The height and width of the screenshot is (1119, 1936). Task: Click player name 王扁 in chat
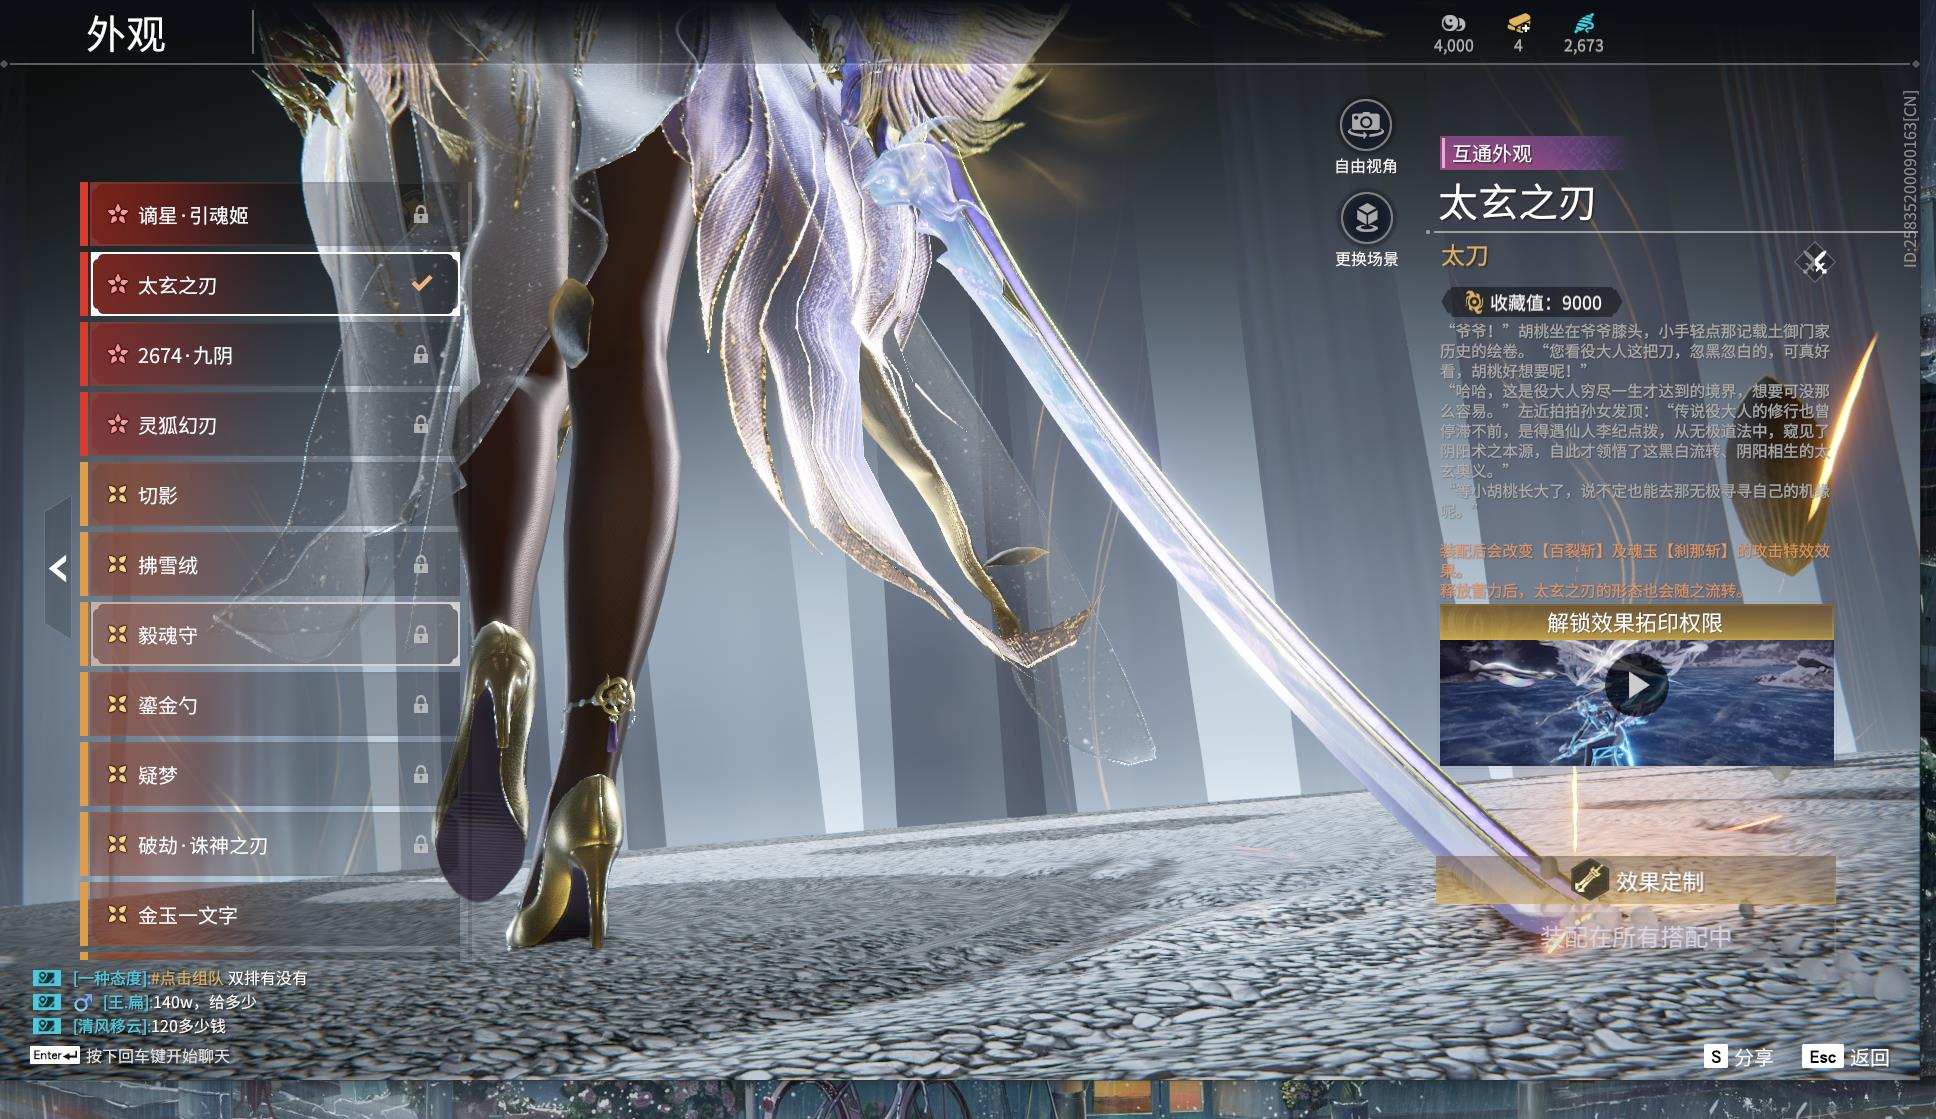pos(126,1002)
